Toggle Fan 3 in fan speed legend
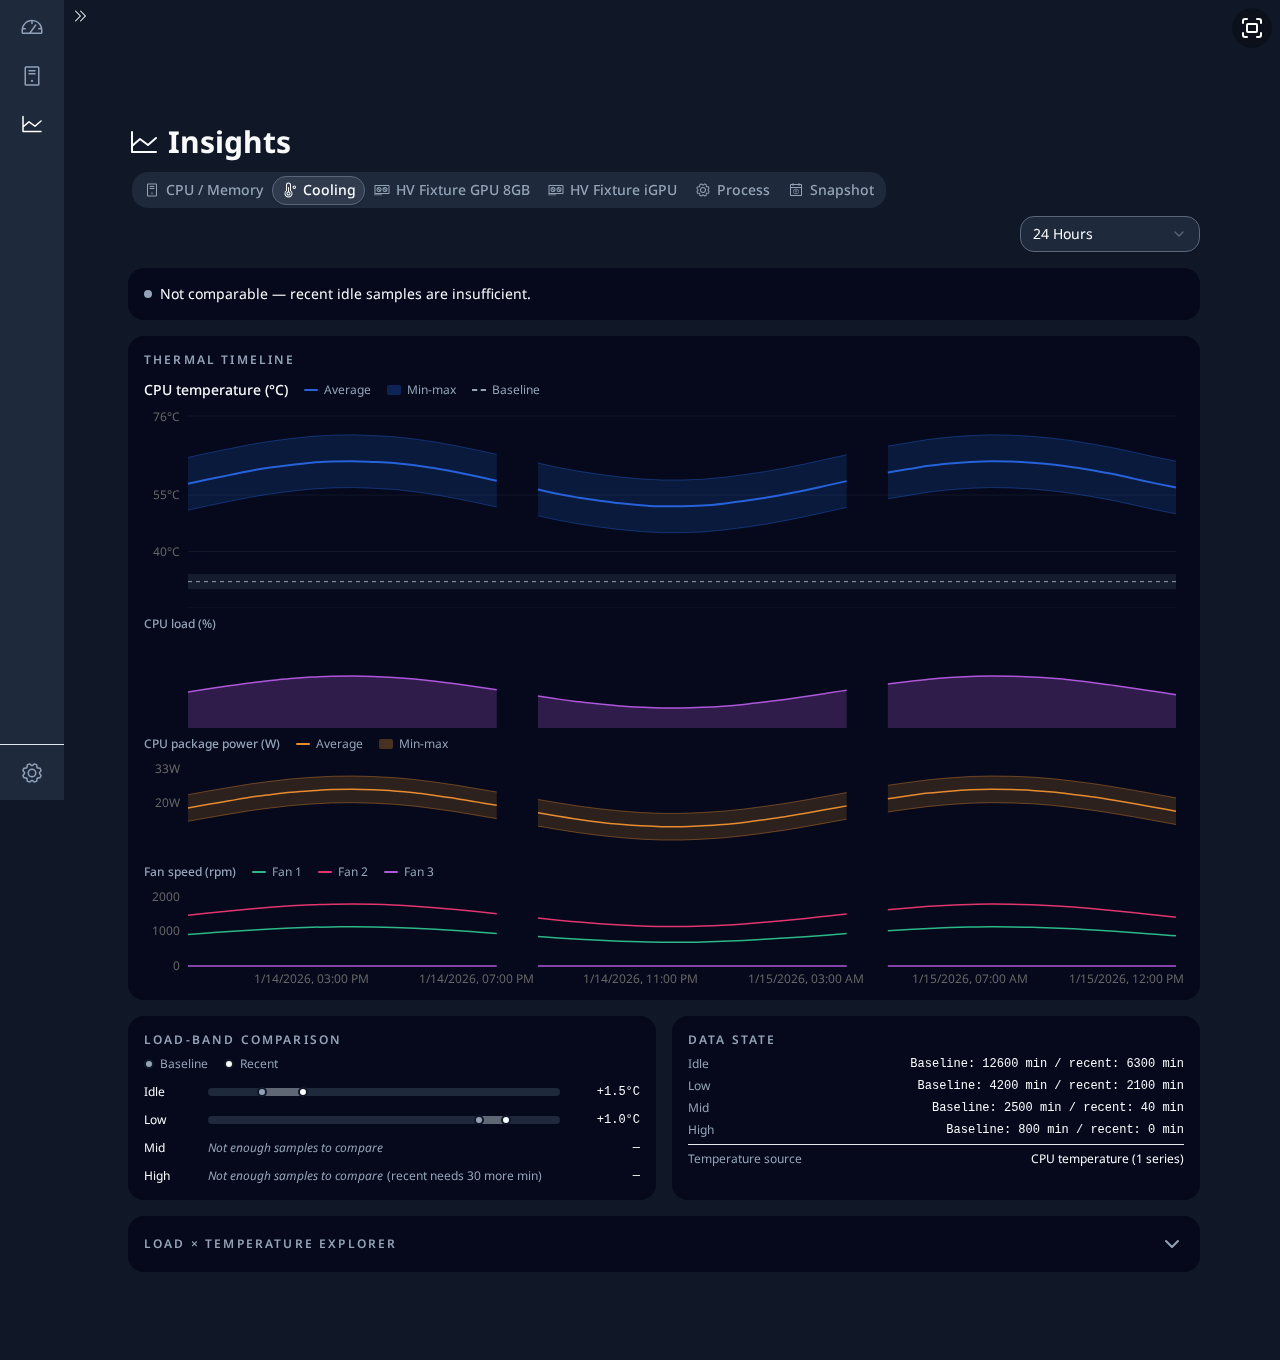Screen dimensions: 1280x1360 click(408, 872)
